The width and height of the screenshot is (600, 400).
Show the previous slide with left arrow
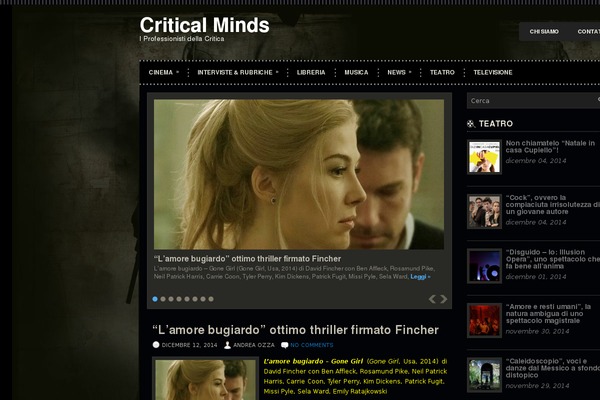click(432, 299)
